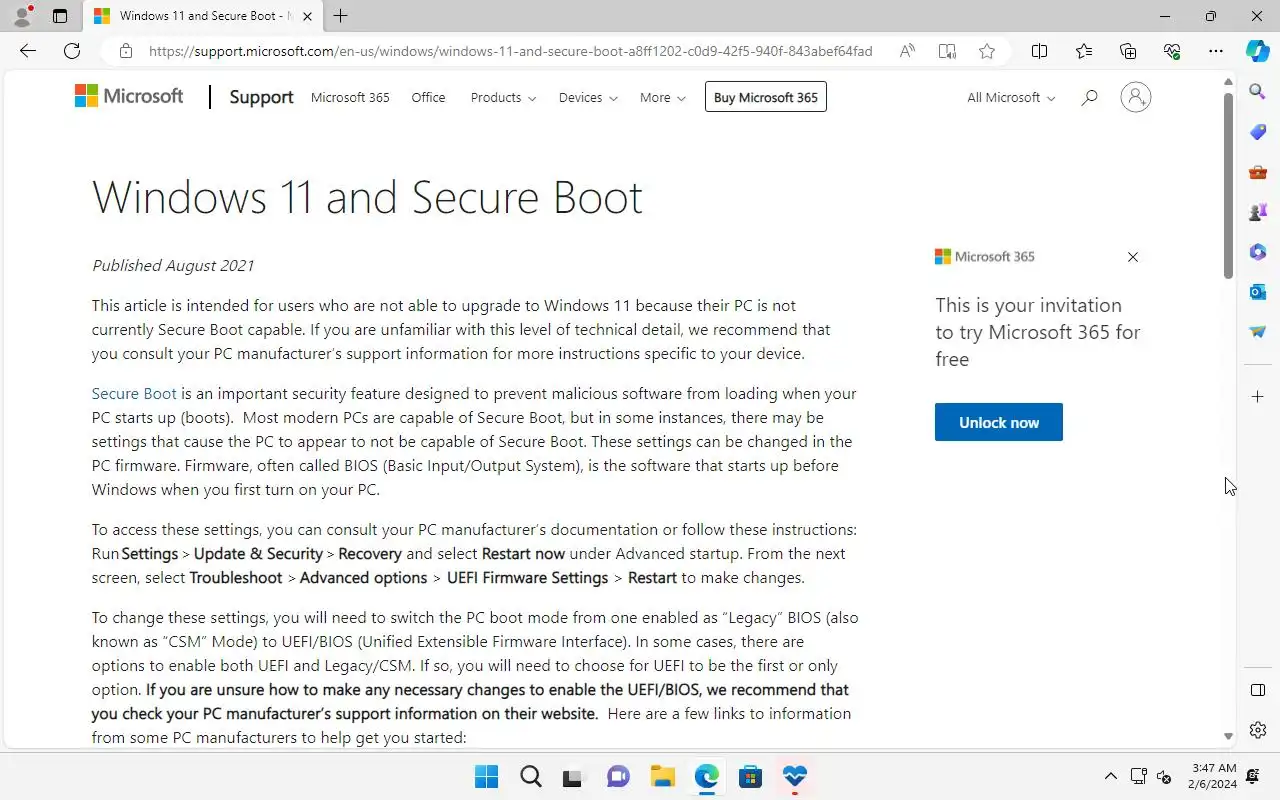This screenshot has width=1280, height=800.
Task: Select the Windows 11 and Secure Boot tab
Action: tap(202, 16)
